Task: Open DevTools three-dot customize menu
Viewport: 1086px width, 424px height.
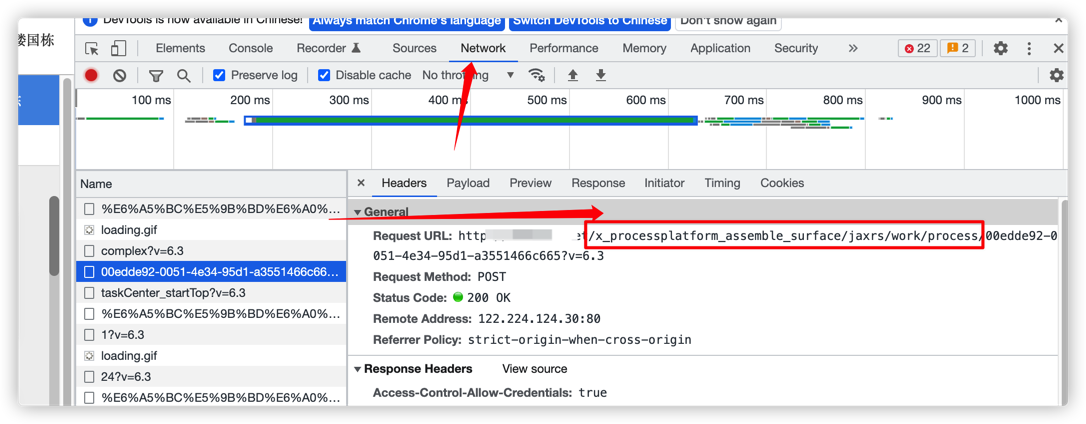Action: click(1030, 48)
